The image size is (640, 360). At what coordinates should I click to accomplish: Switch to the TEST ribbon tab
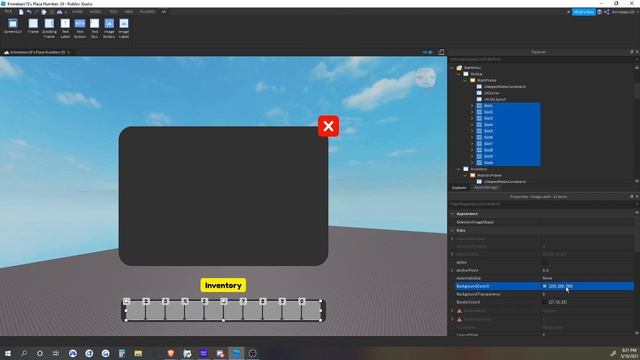coord(113,12)
